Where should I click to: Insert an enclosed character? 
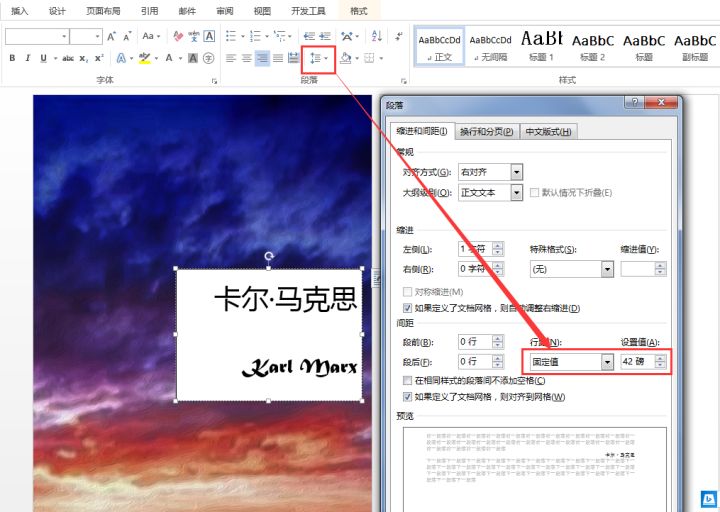click(208, 58)
